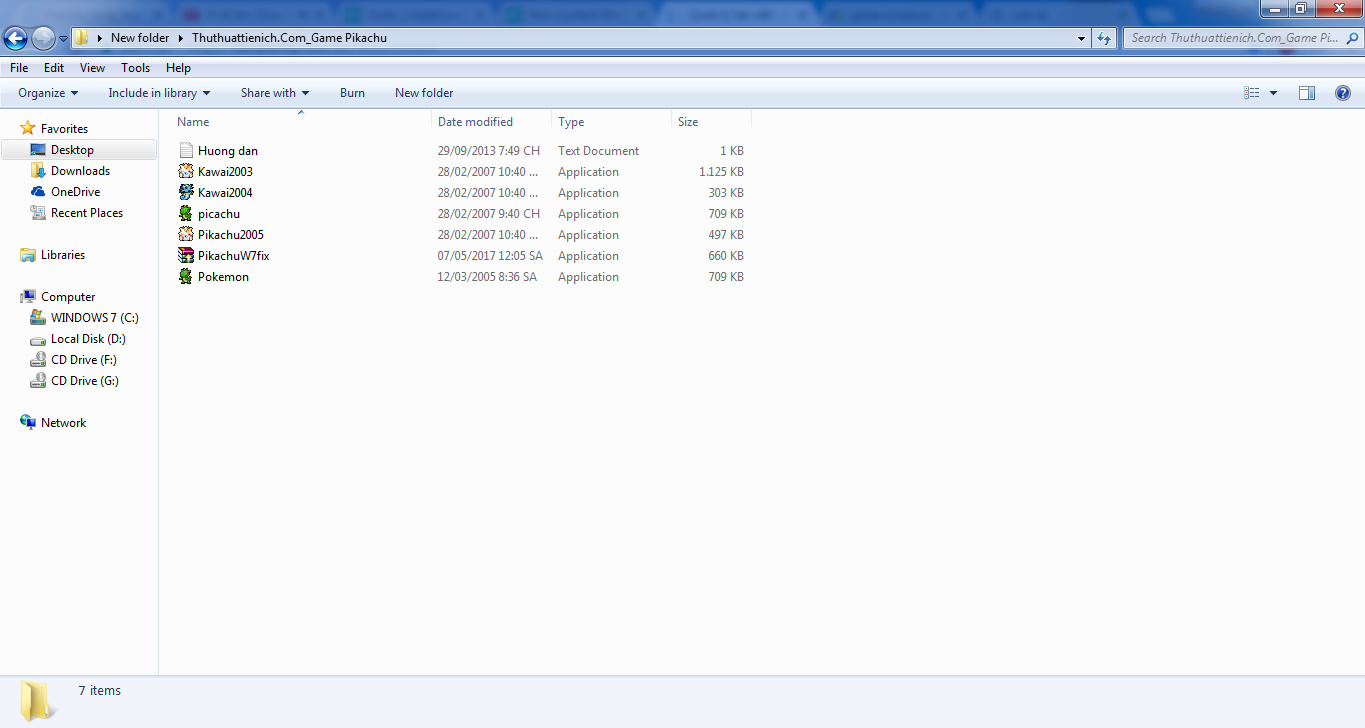This screenshot has height=728, width=1365.
Task: Click the Kawai2003 application icon
Action: pyautogui.click(x=185, y=172)
